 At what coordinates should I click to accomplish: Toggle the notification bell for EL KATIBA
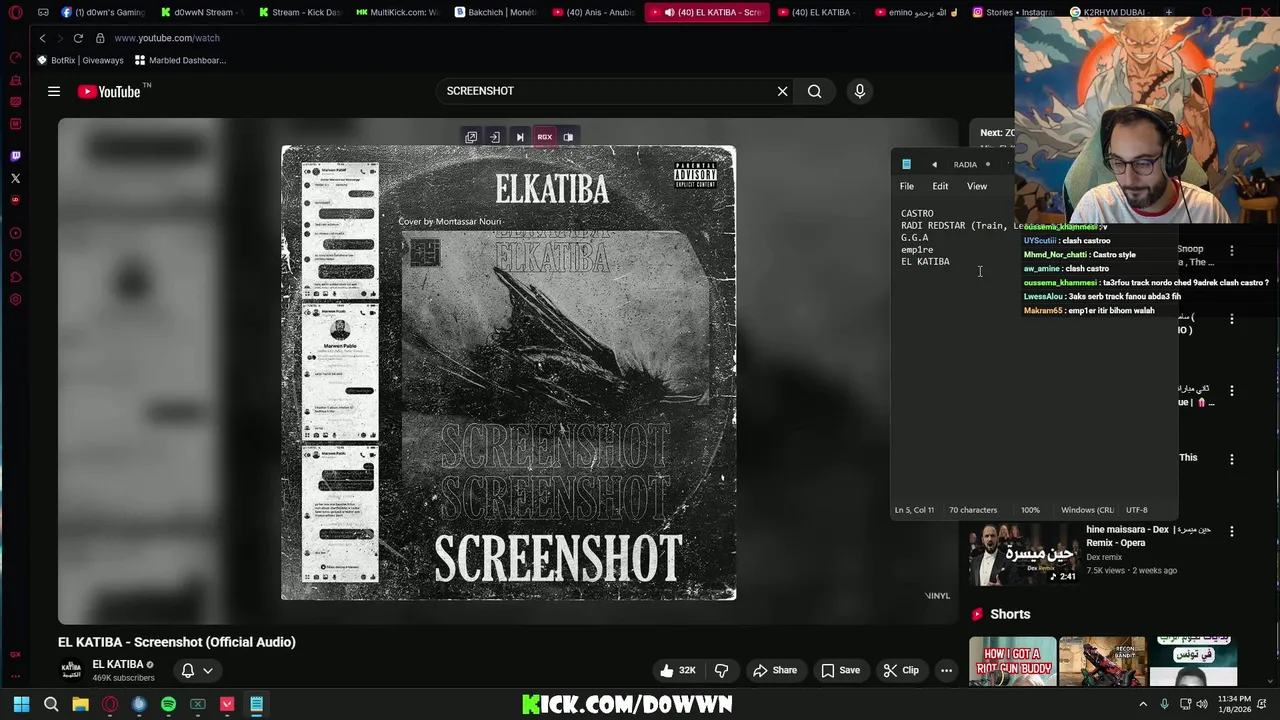click(187, 671)
